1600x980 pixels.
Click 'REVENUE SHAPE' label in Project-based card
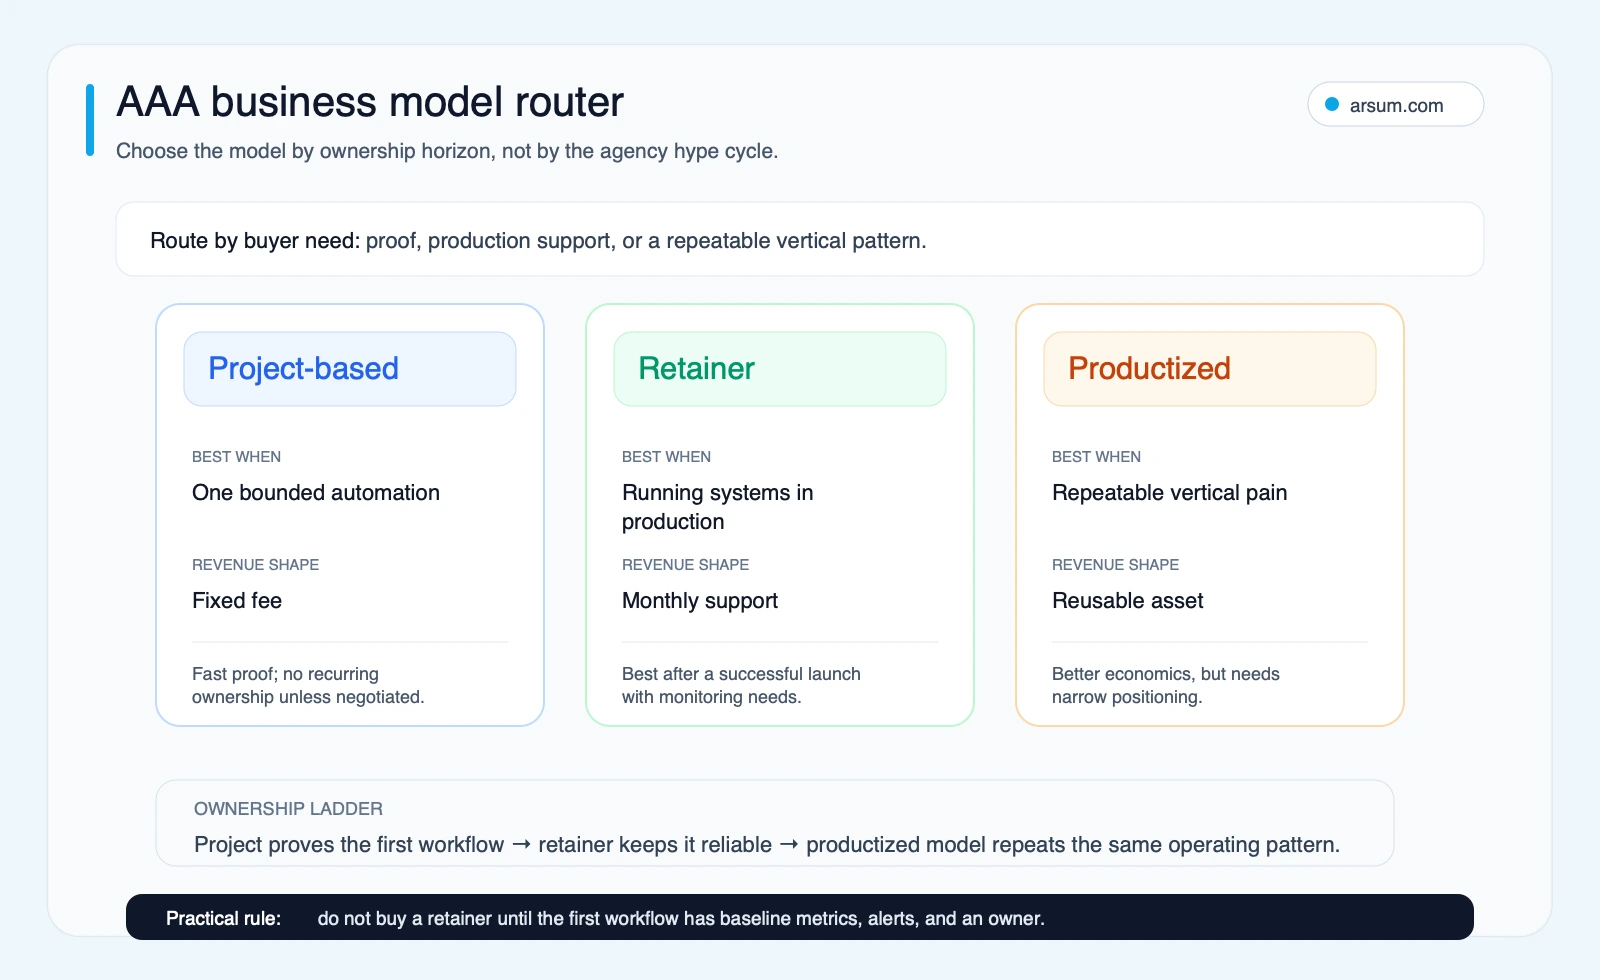click(x=255, y=565)
